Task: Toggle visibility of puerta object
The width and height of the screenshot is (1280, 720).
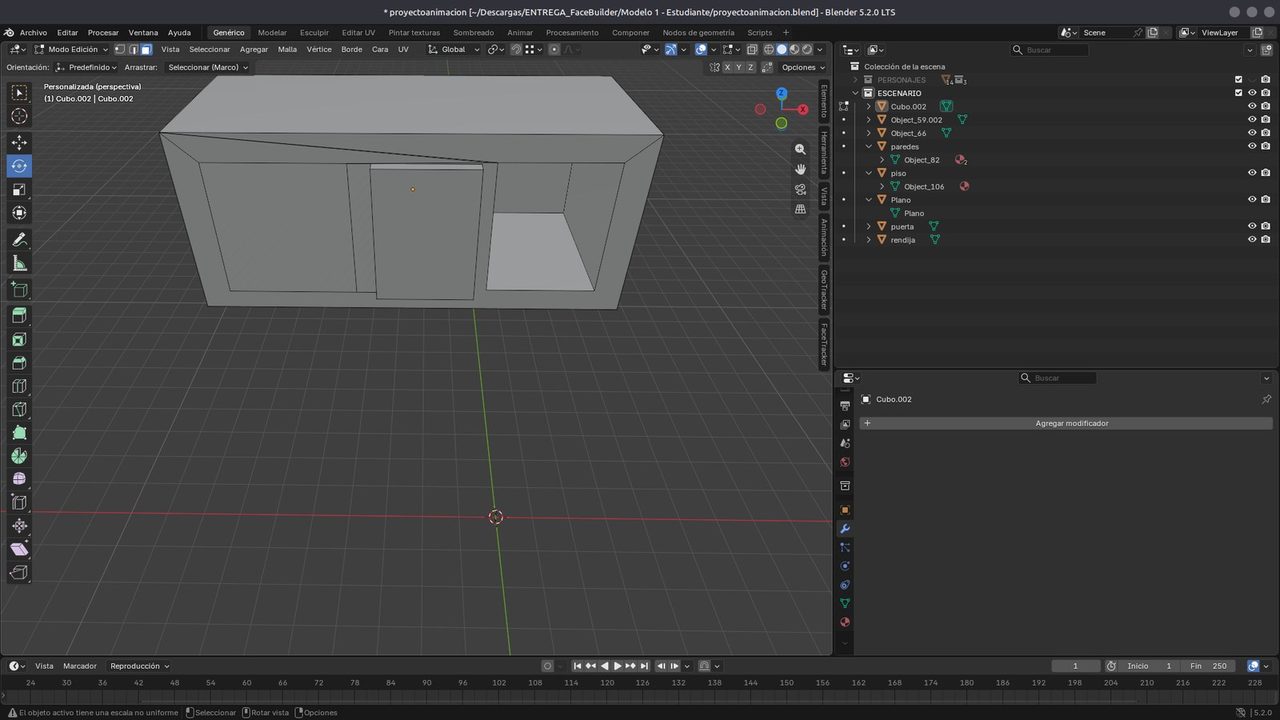Action: point(1252,226)
